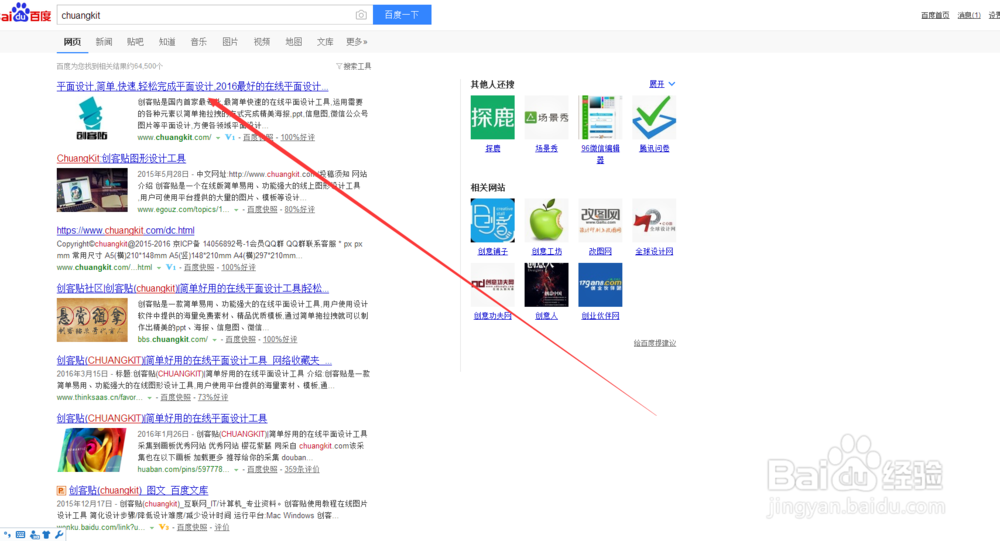Screen dimensions: 1000x541
Task: Click the keyboard icon in bottom toolbar
Action: 20,535
